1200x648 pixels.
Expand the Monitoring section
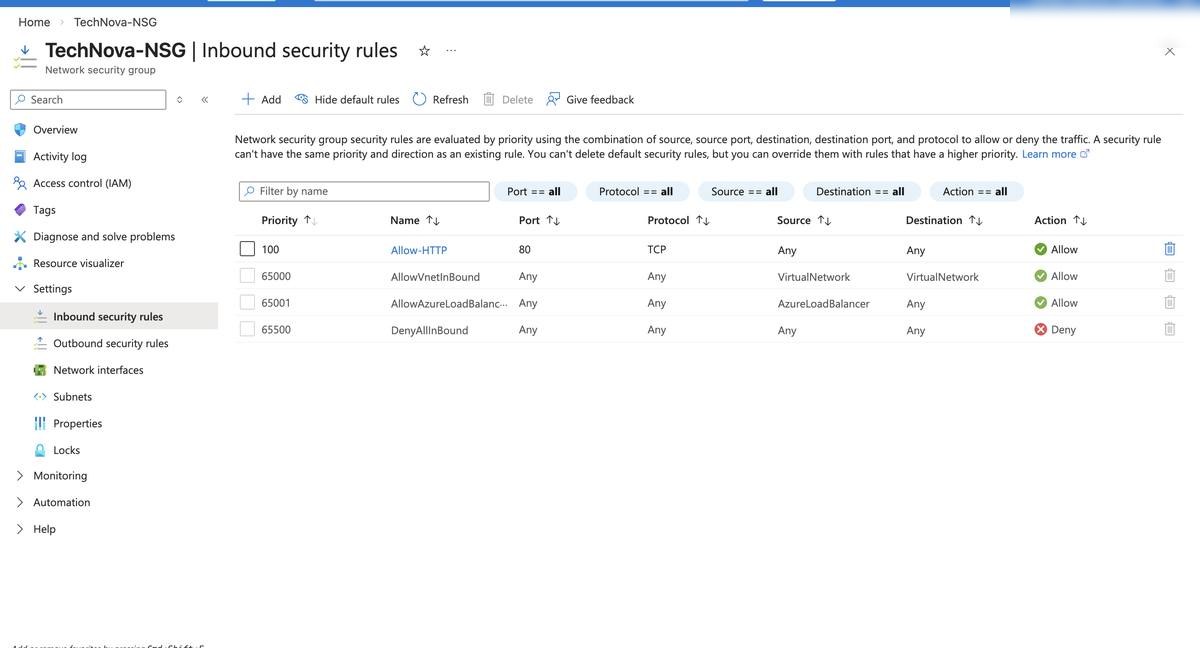[x=20, y=476]
